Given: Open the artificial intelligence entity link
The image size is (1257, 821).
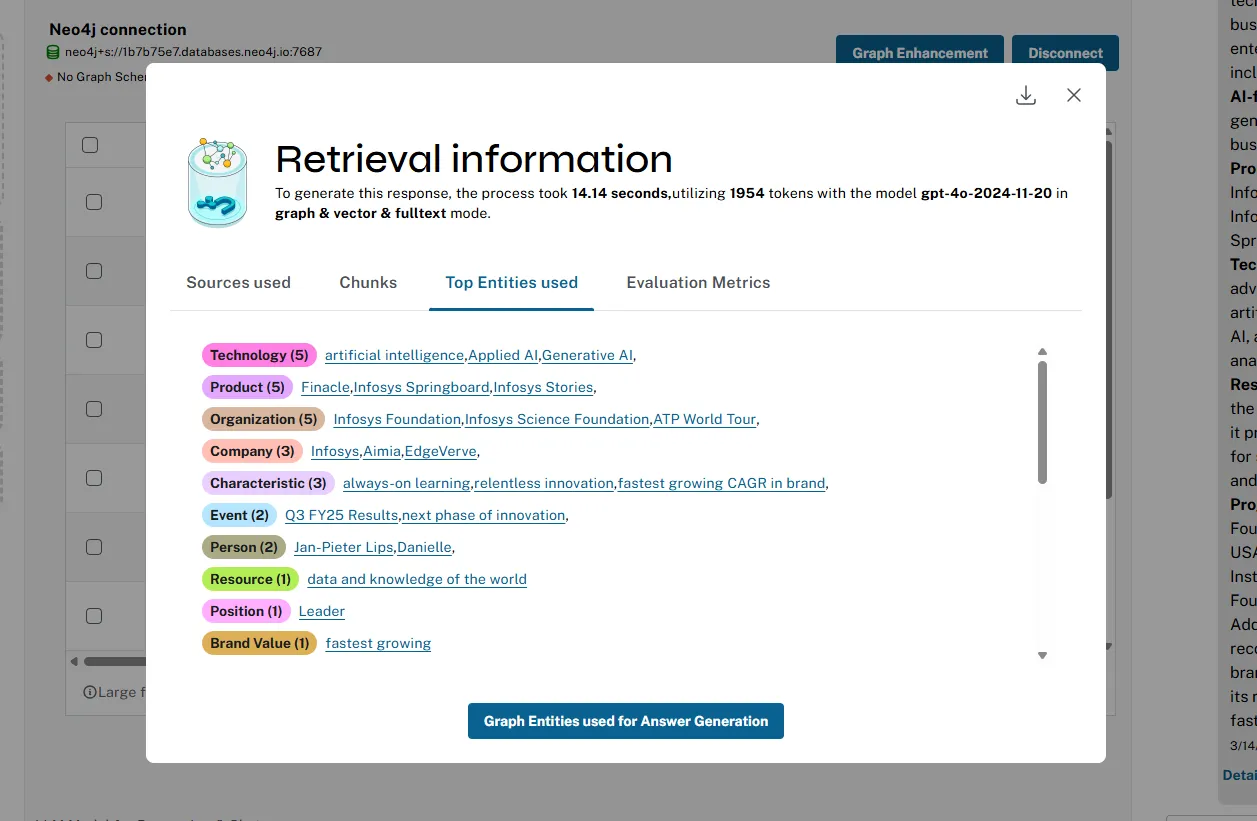Looking at the screenshot, I should pos(394,355).
